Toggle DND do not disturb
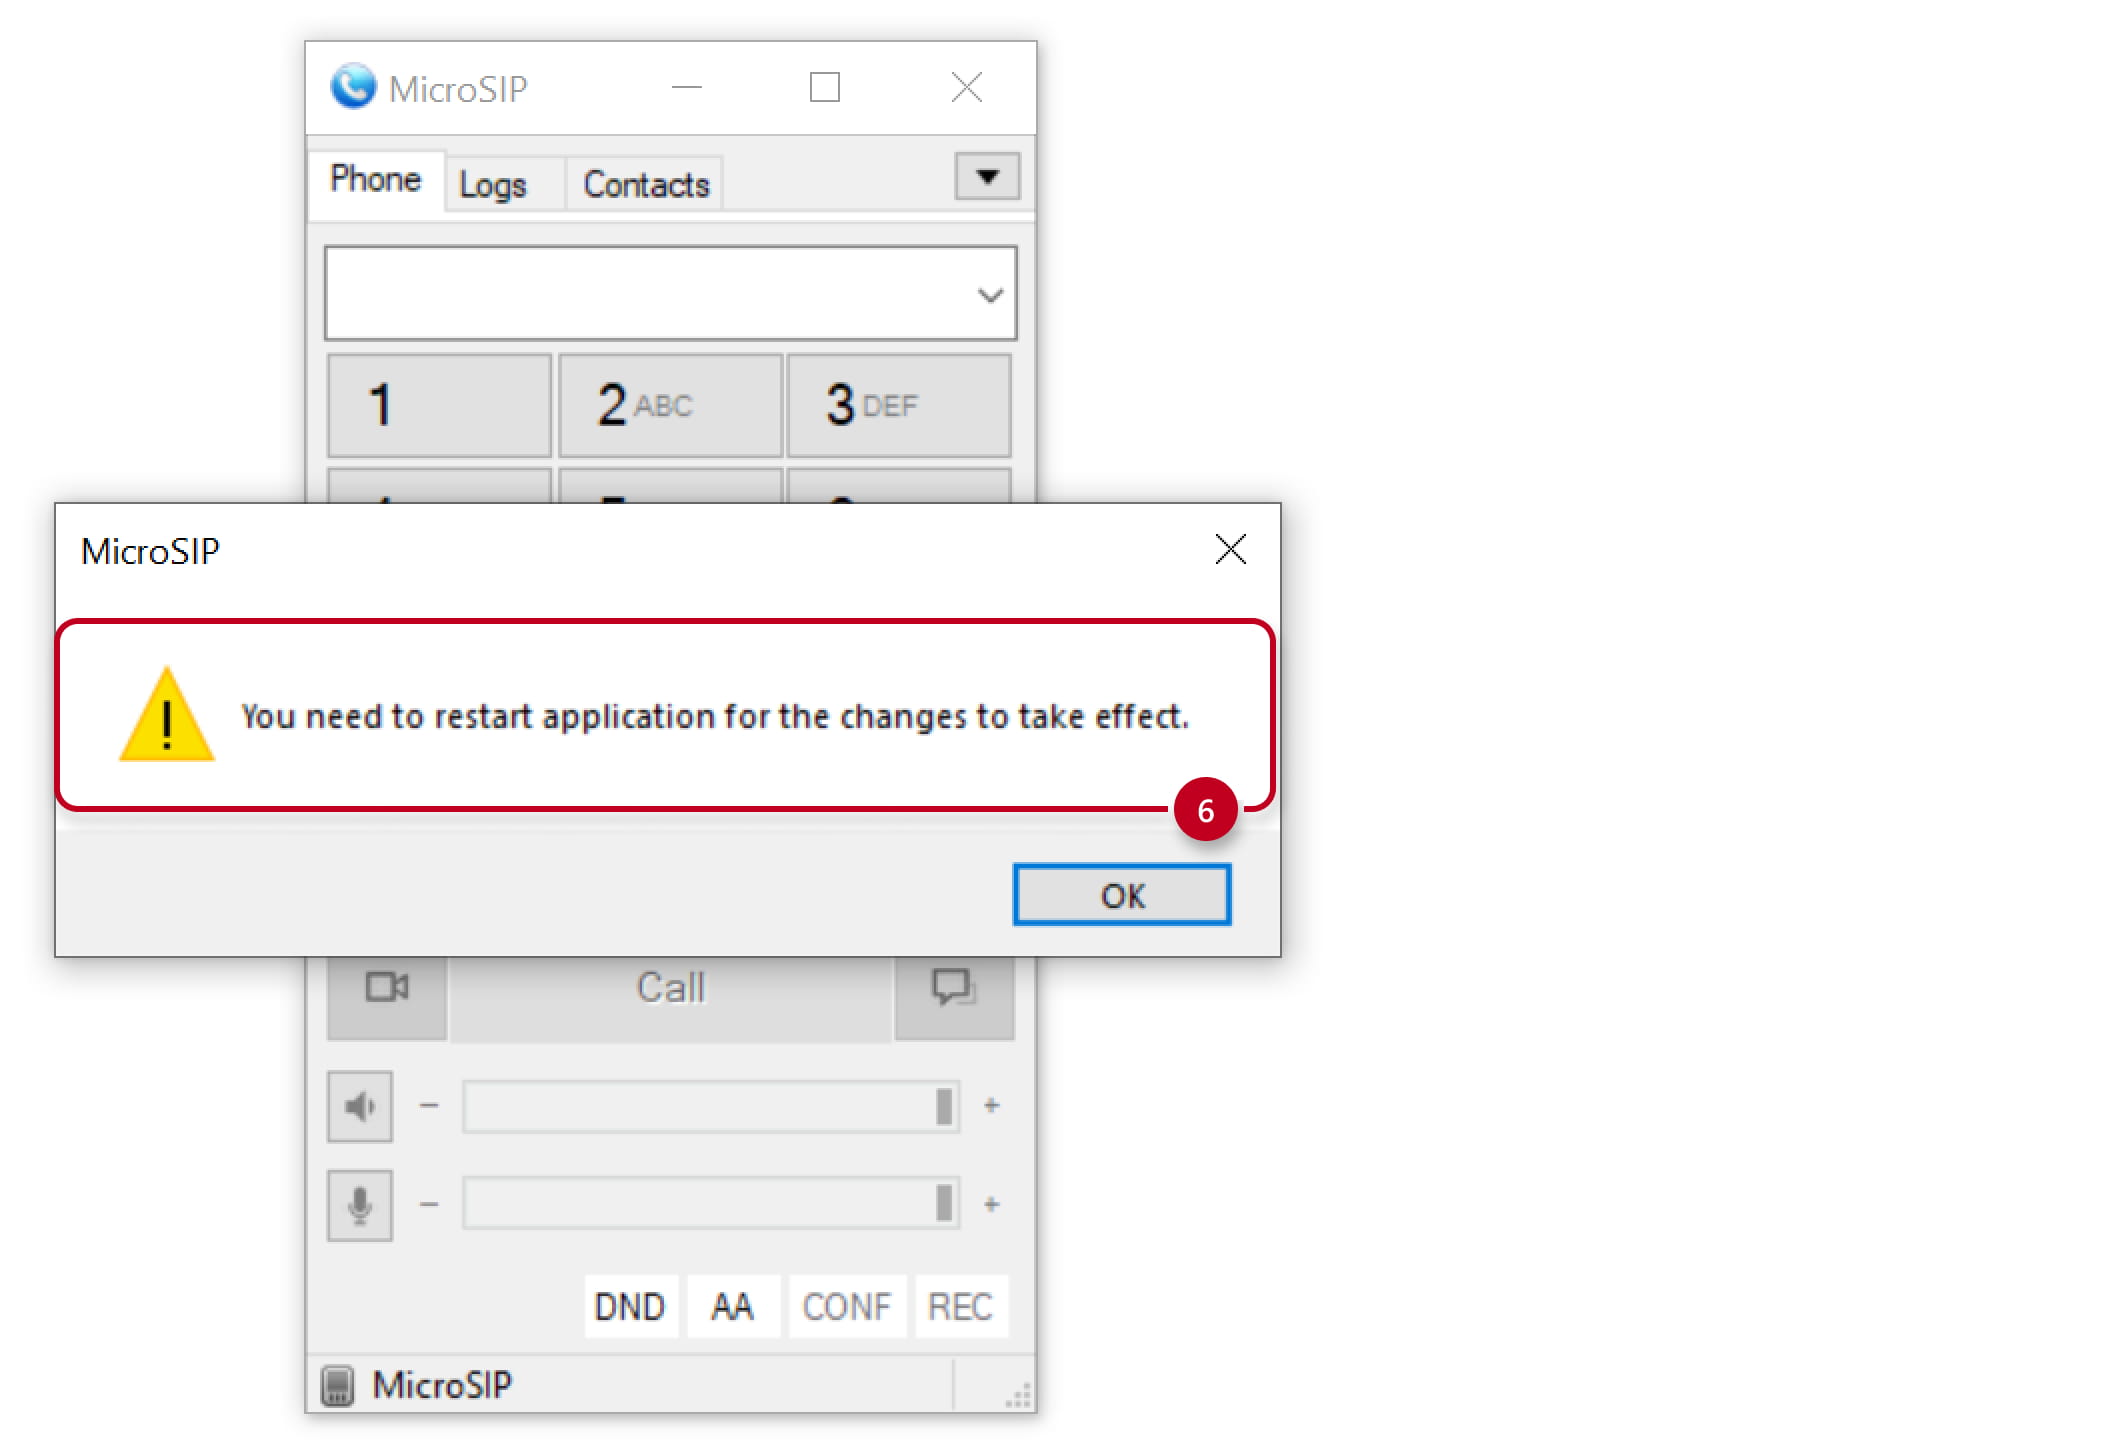Image resolution: width=2120 pixels, height=1454 pixels. 630,1306
